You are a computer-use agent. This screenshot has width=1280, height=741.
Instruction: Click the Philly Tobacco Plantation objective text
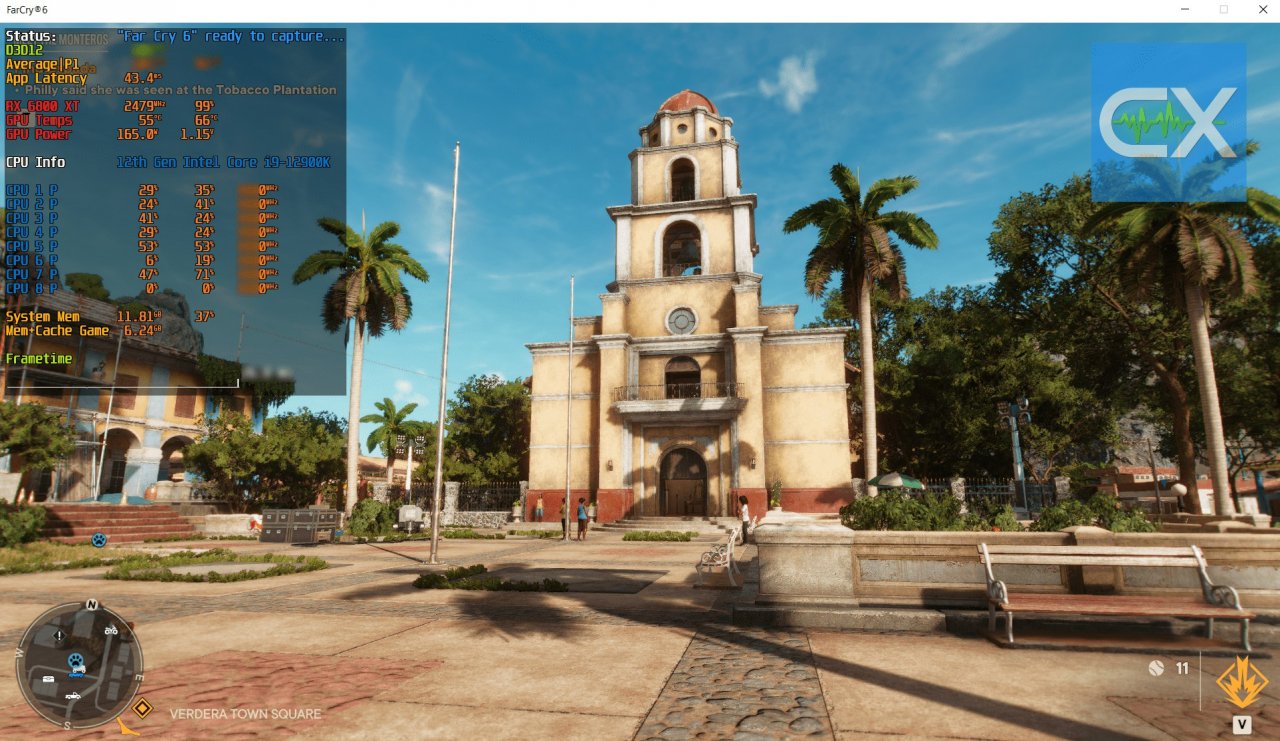[x=180, y=90]
